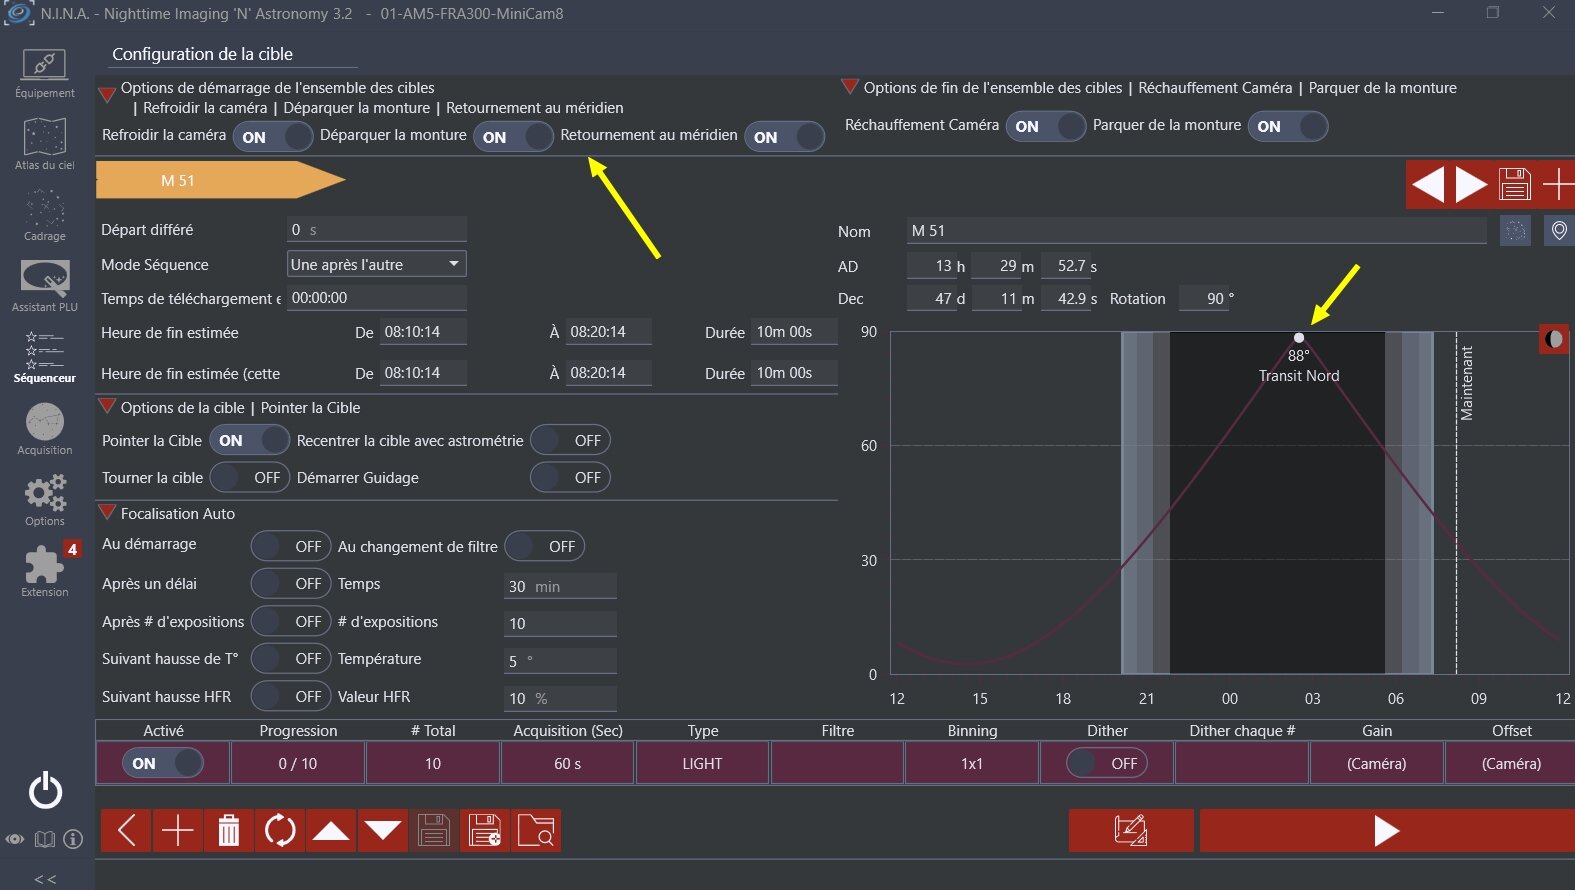Screen dimensions: 1575x890
Task: Toggle Refroidir la caméra switch
Action: [273, 137]
